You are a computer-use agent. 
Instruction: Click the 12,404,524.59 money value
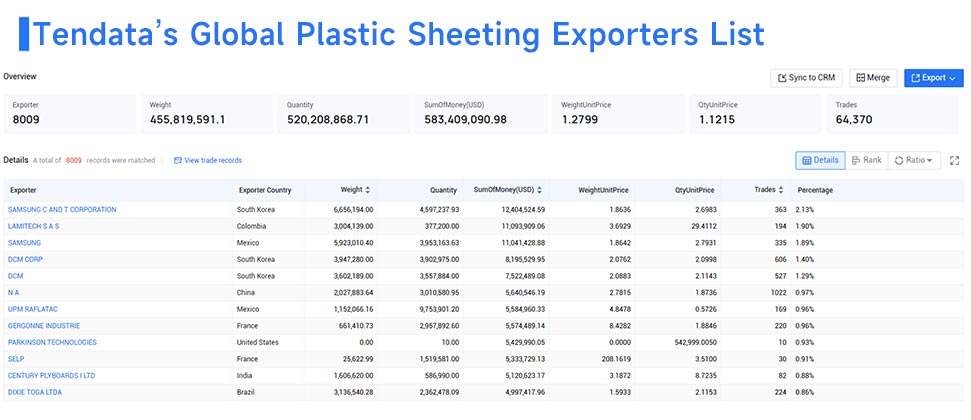click(x=523, y=210)
